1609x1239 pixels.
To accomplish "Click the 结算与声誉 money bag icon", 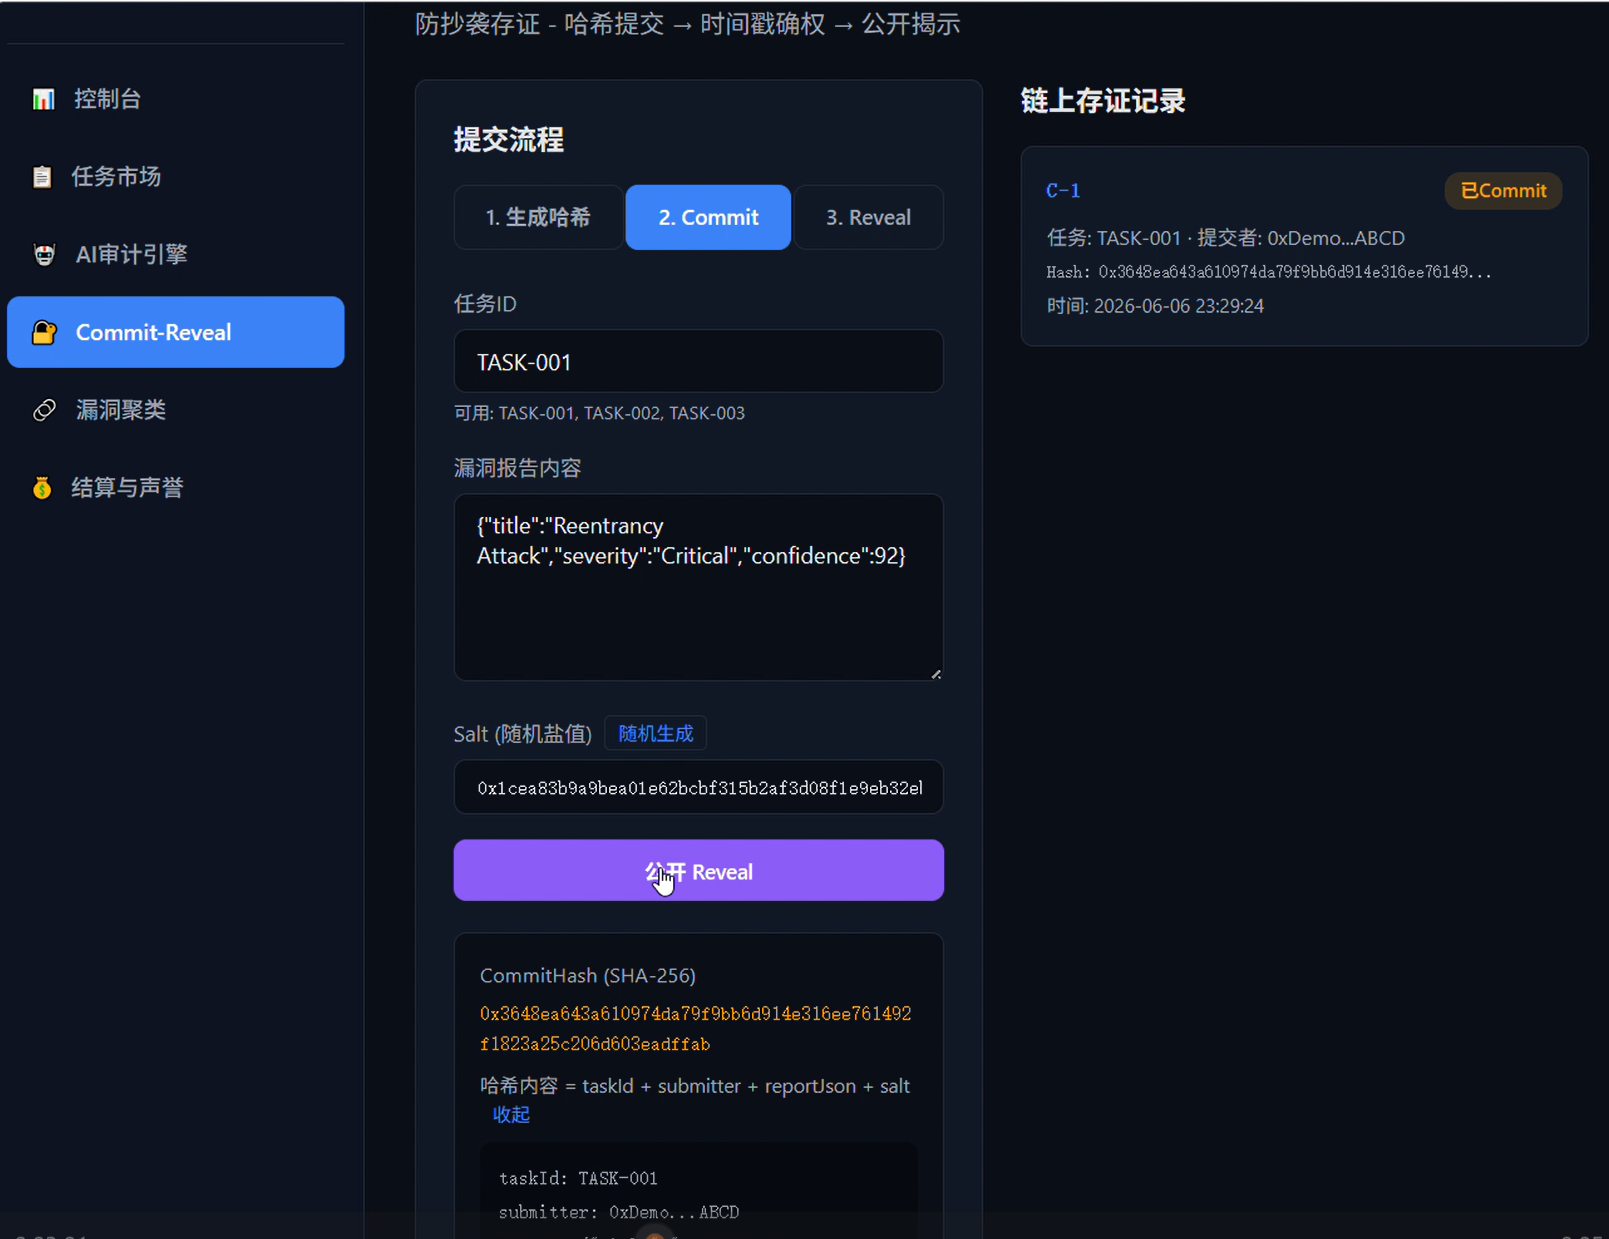I will pos(42,487).
